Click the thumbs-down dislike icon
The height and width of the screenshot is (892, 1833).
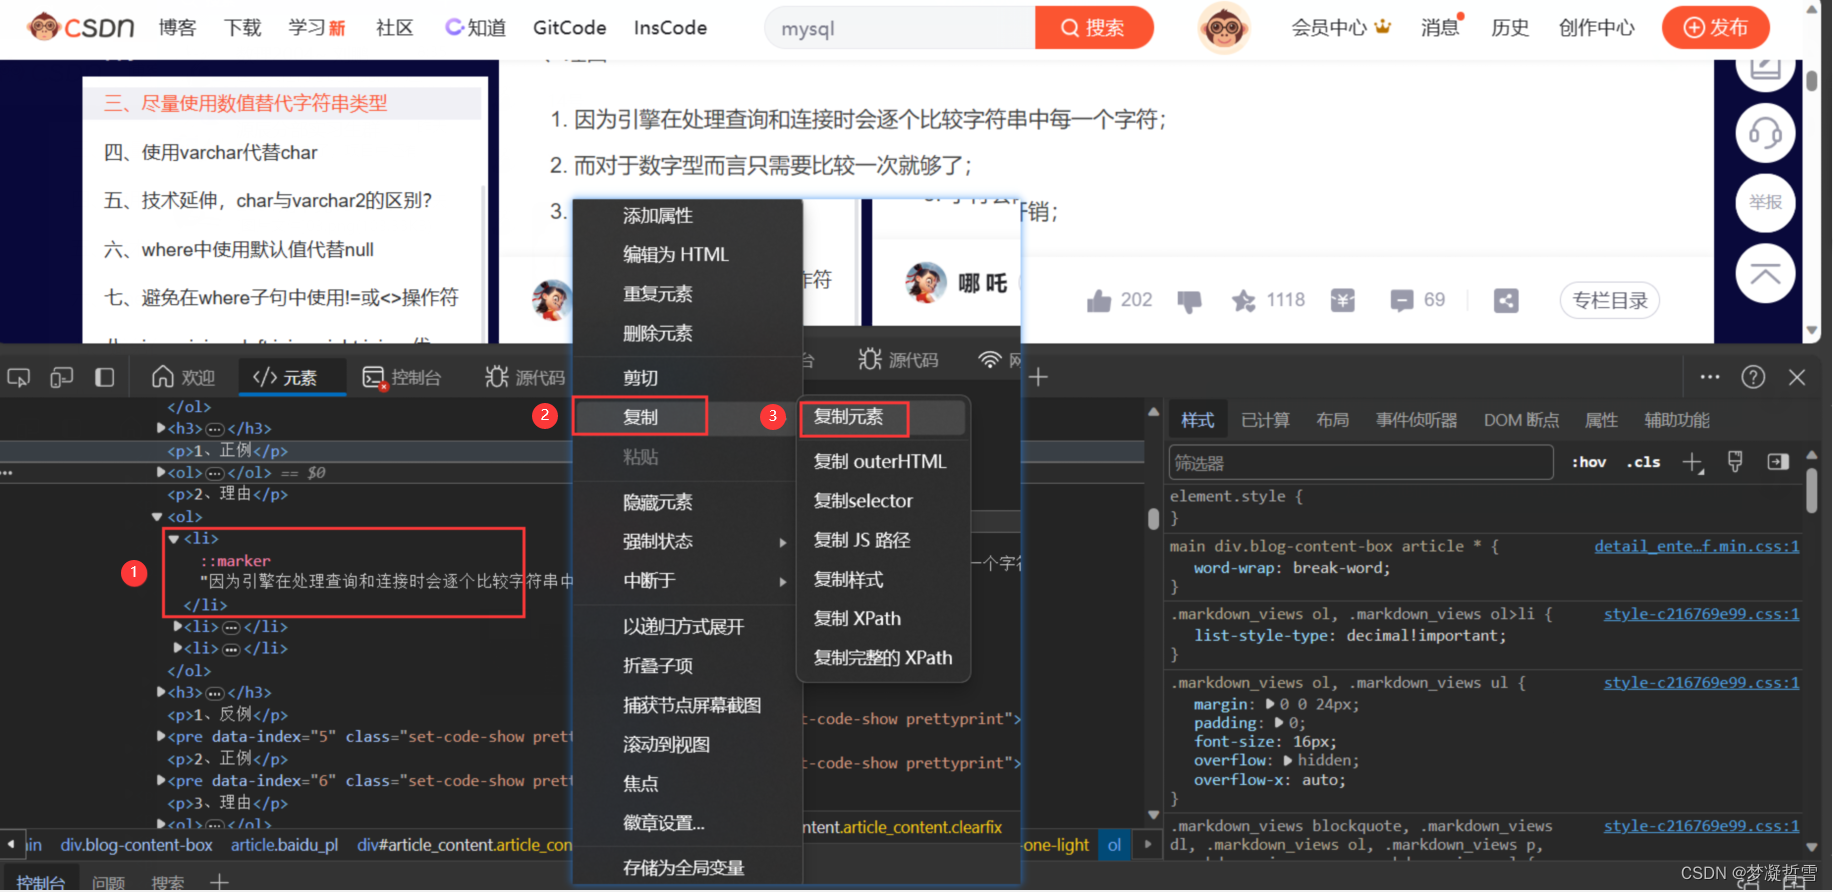point(1189,300)
